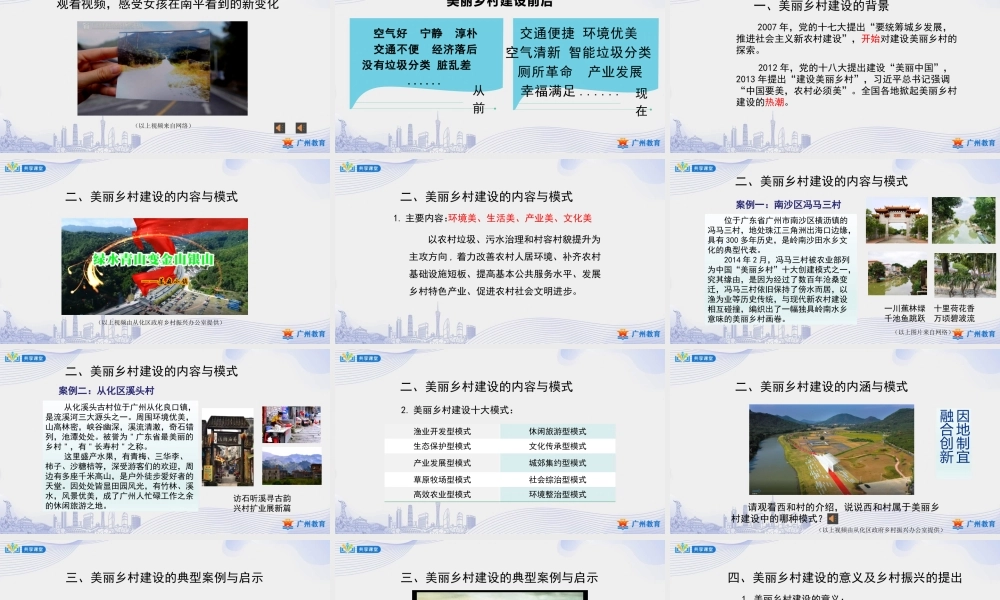Click the 共享课堂 badge on second-row left slide
This screenshot has height=600, width=1000.
33,168
